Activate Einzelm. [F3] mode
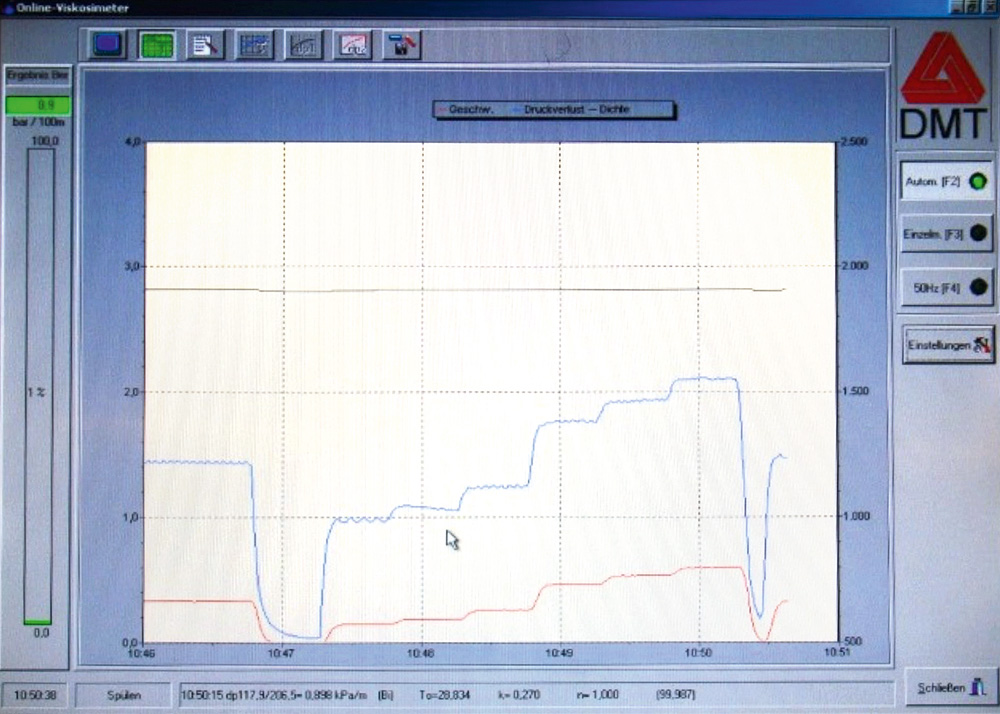The height and width of the screenshot is (714, 1000). pyautogui.click(x=946, y=235)
